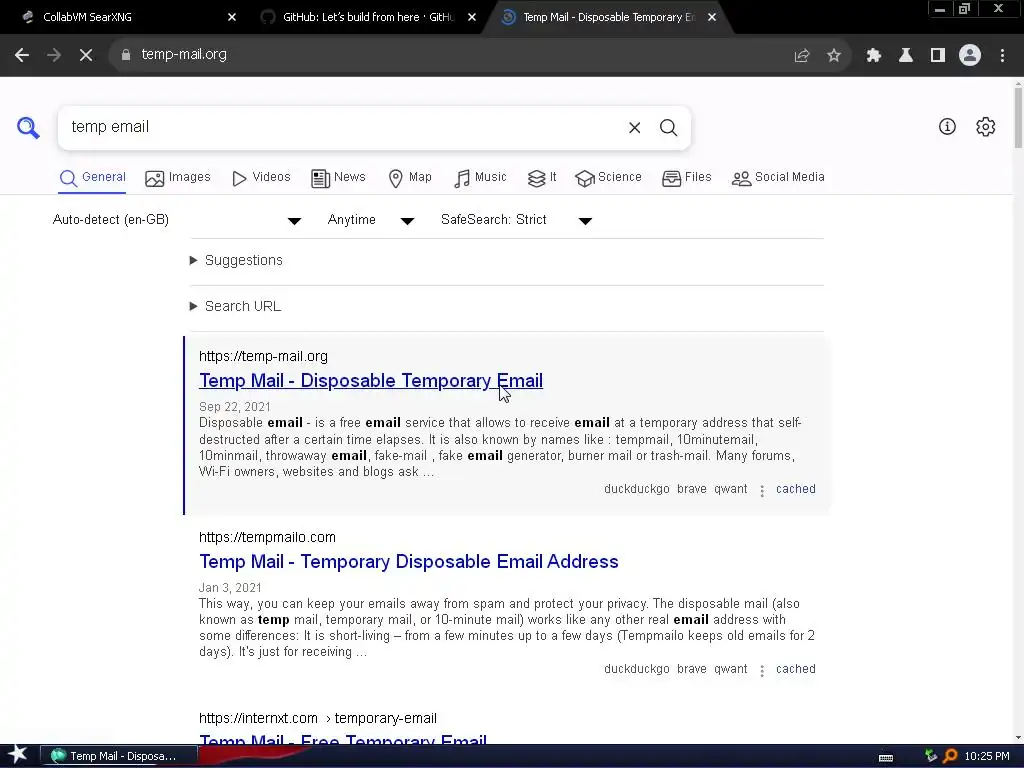The image size is (1024, 768).
Task: Click the address bar showing temp-mail.org
Action: (451, 55)
